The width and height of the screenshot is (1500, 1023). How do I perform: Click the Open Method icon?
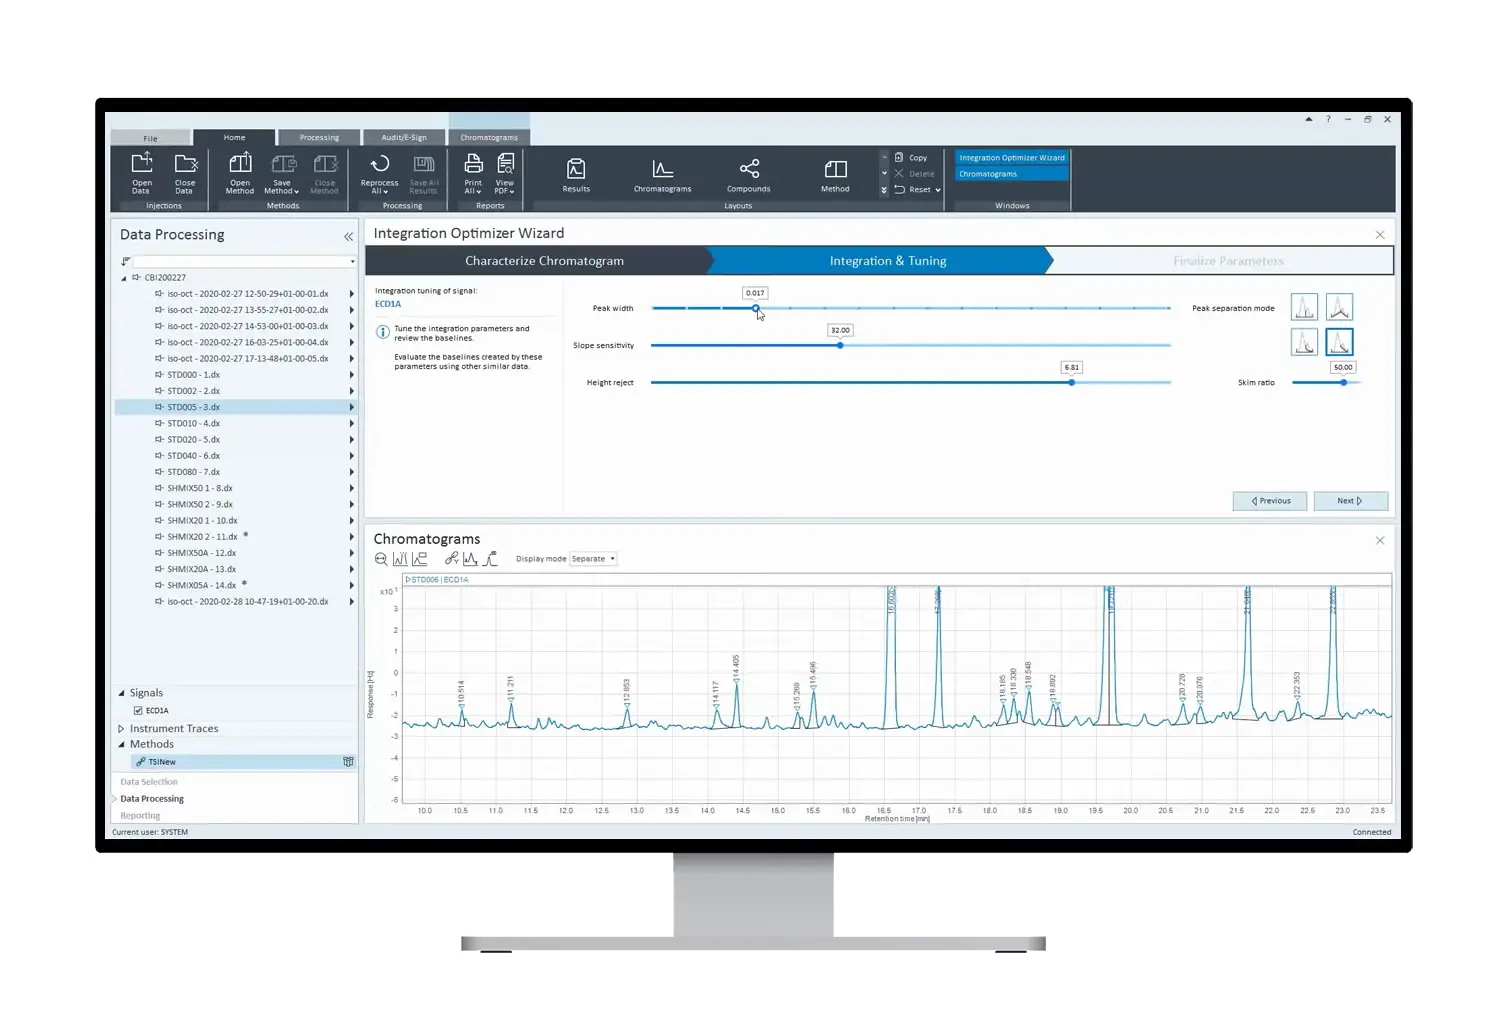(x=240, y=165)
